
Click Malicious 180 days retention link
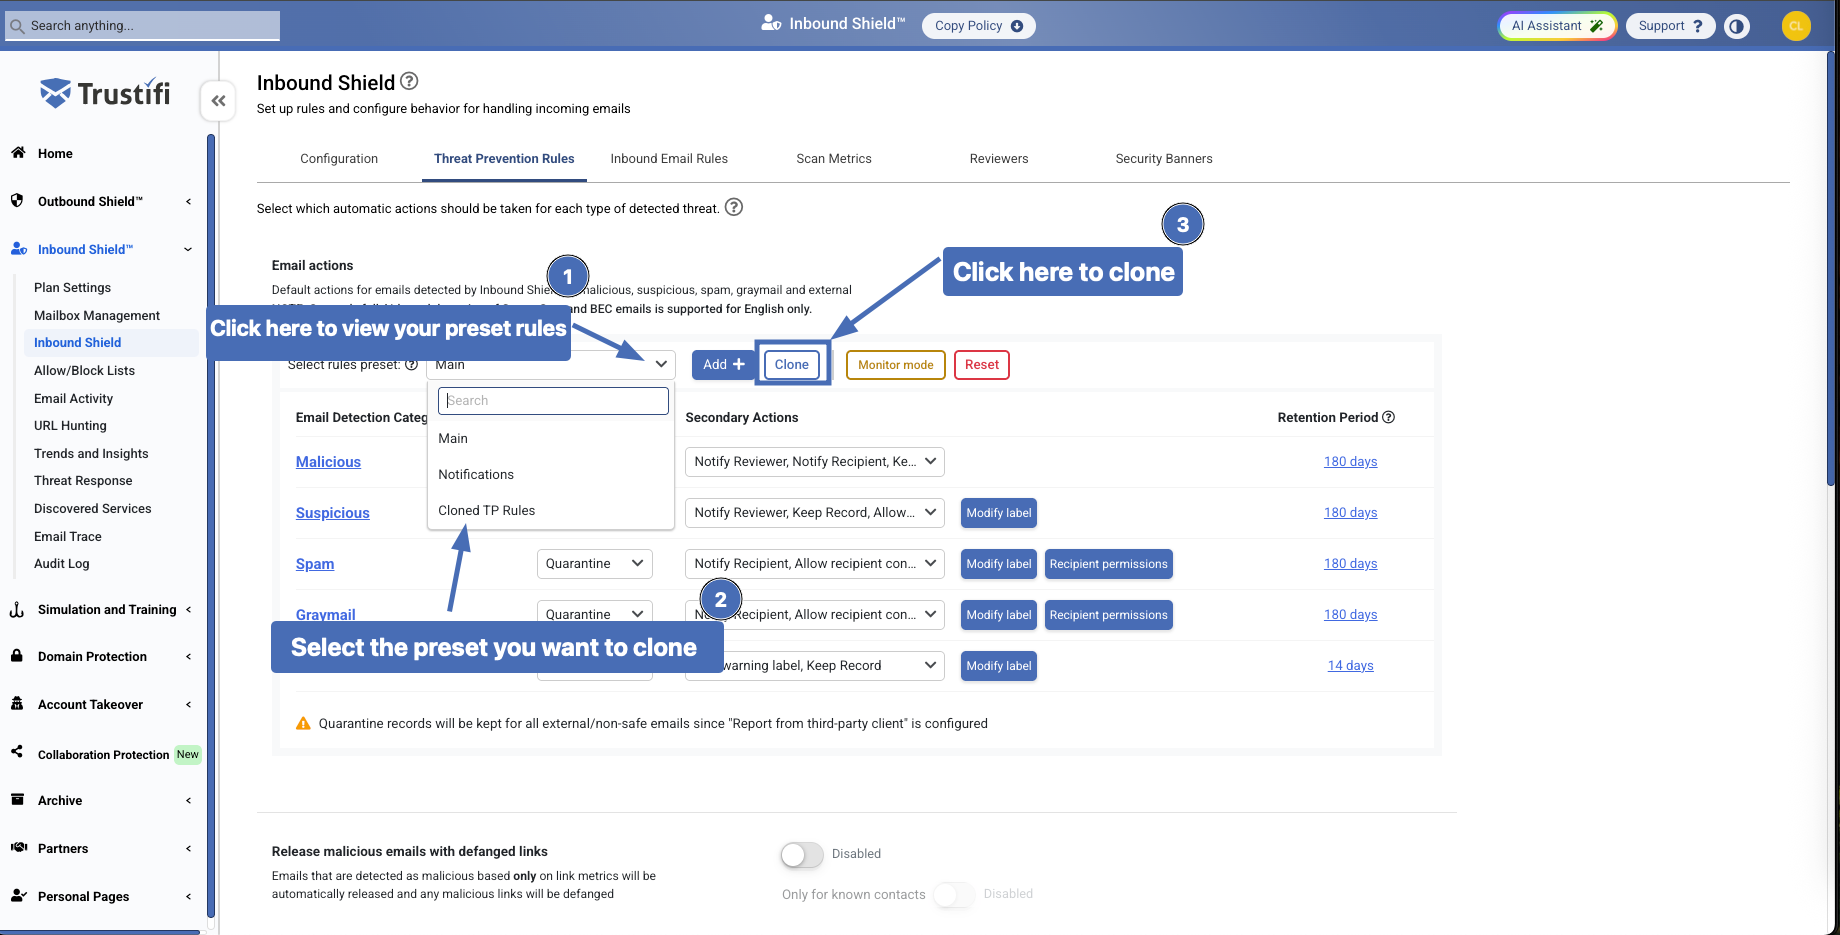(x=1350, y=462)
